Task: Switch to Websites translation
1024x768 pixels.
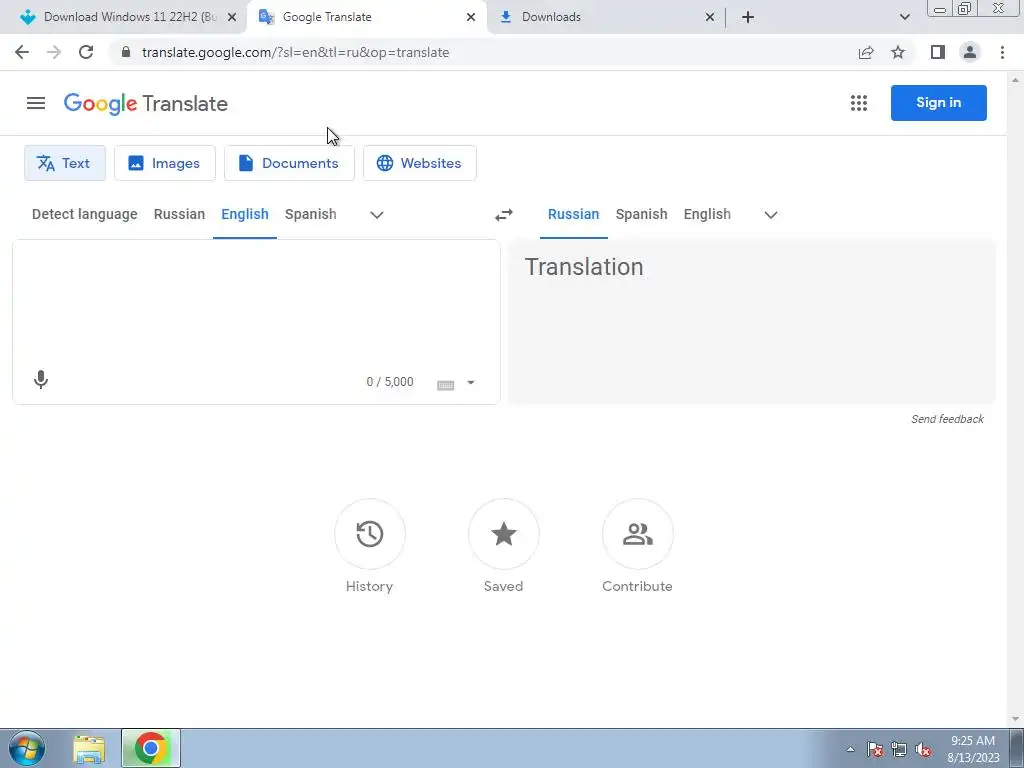Action: tap(420, 163)
